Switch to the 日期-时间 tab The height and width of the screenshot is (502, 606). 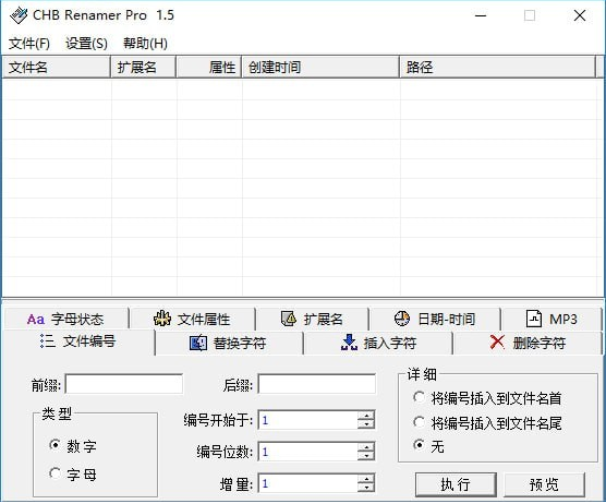[435, 319]
